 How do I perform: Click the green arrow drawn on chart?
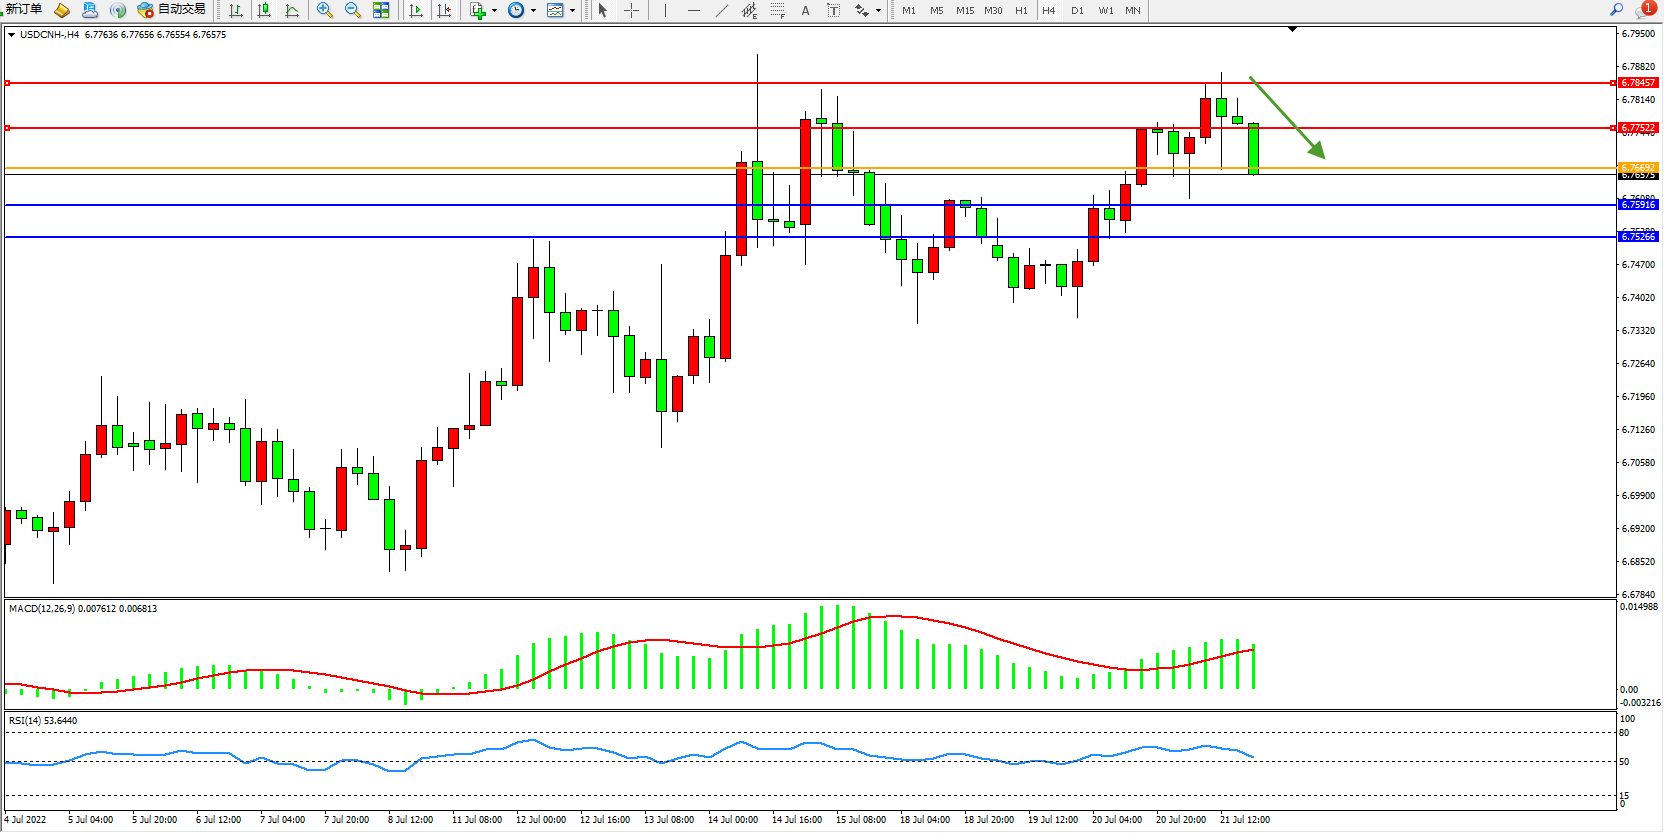pos(1288,118)
